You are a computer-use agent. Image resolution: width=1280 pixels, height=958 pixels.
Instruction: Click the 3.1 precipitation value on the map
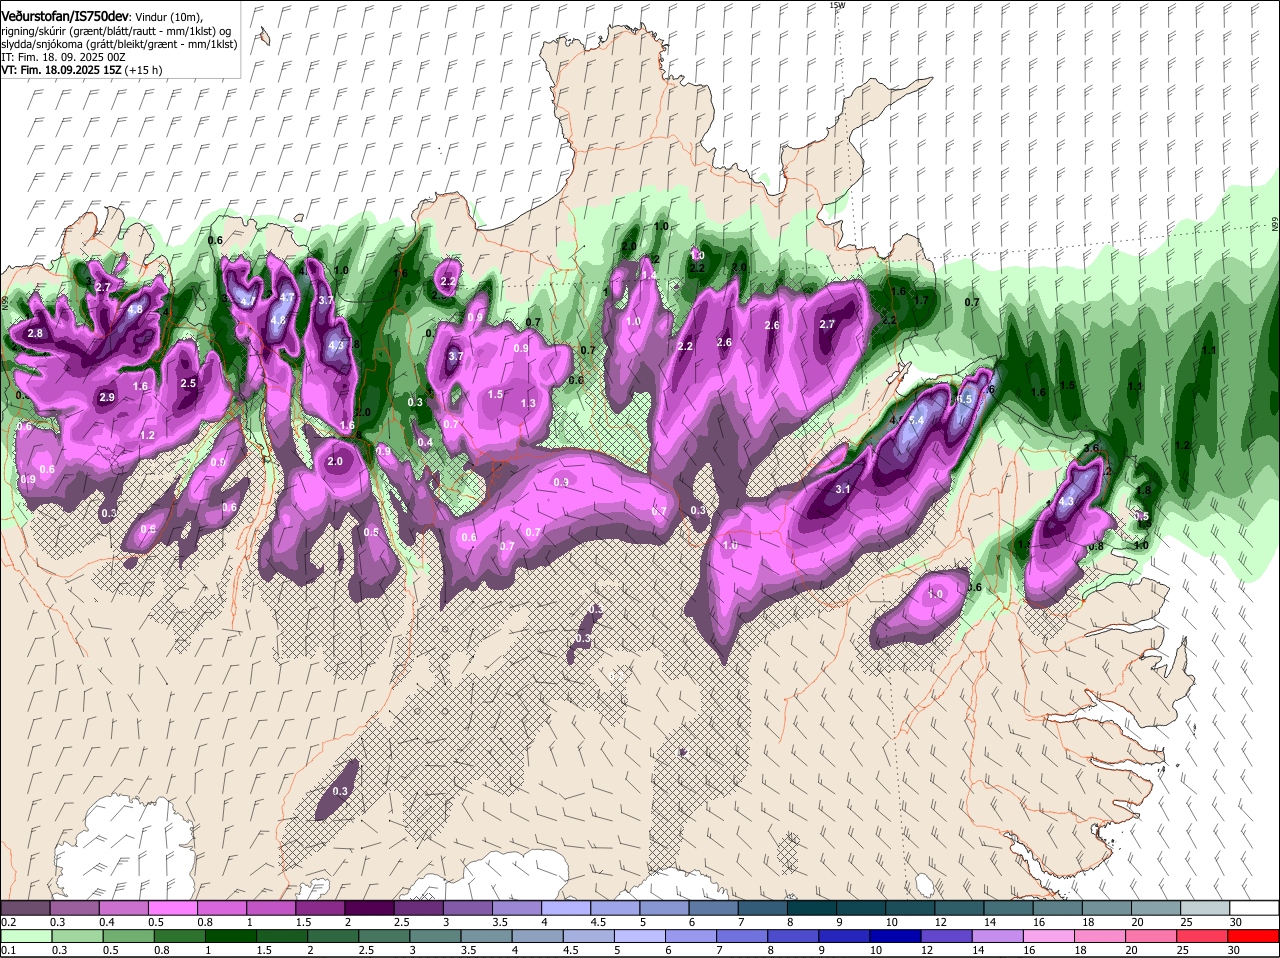coord(843,489)
